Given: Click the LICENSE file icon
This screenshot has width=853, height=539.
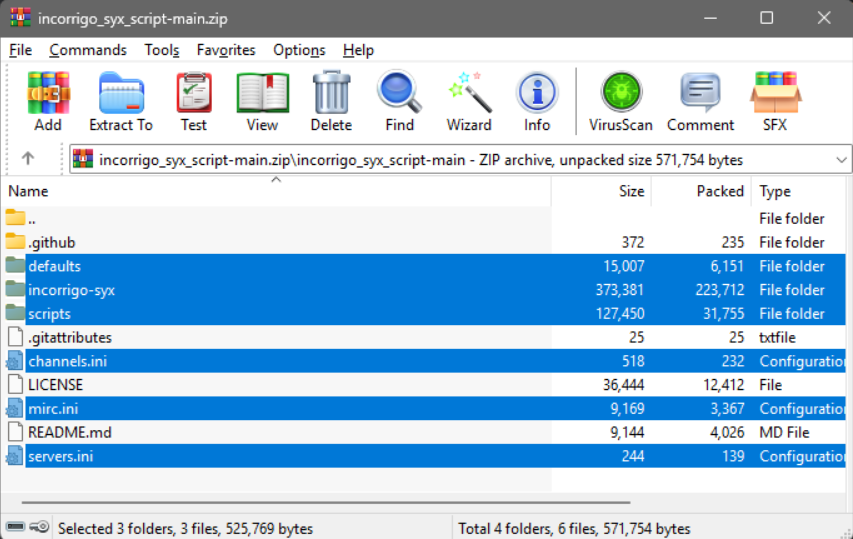Looking at the screenshot, I should 15,385.
